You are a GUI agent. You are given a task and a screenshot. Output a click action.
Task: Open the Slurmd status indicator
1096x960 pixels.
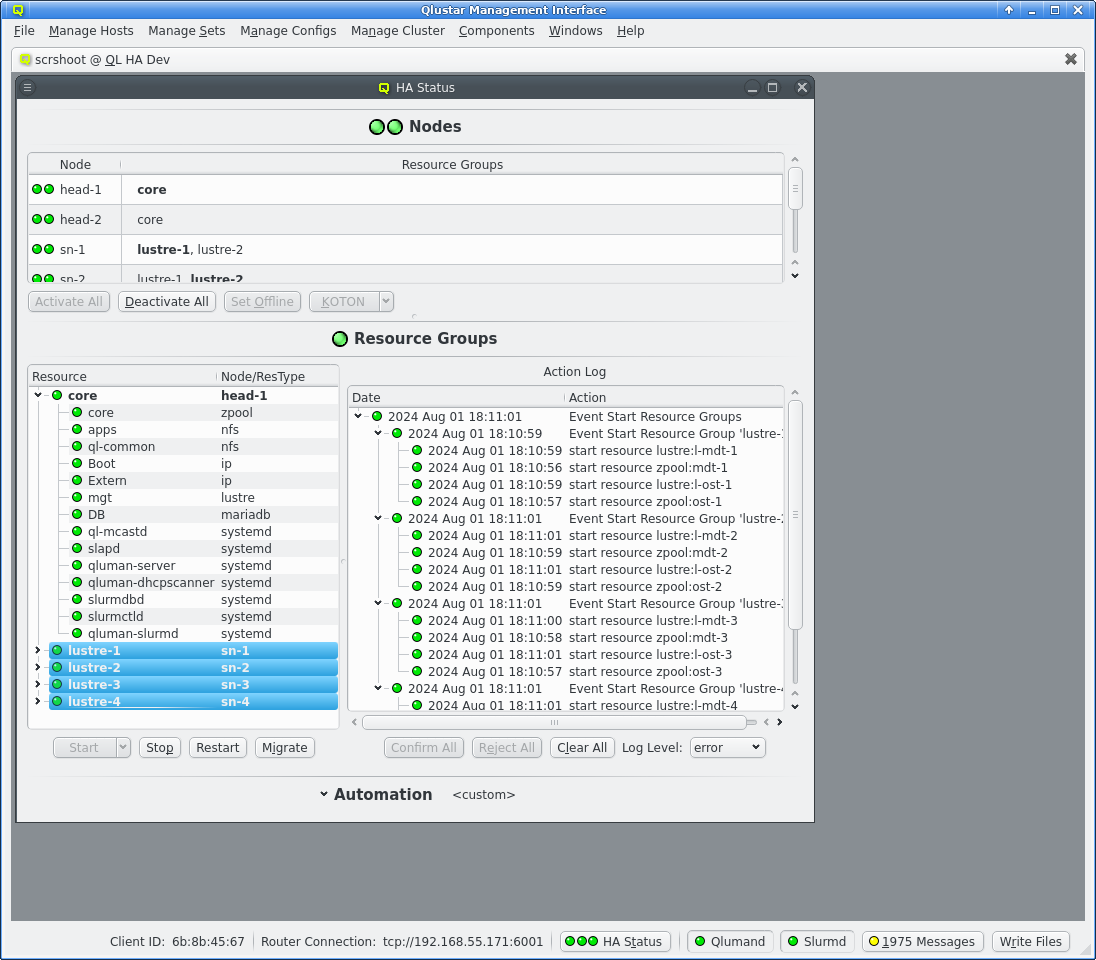click(x=817, y=941)
